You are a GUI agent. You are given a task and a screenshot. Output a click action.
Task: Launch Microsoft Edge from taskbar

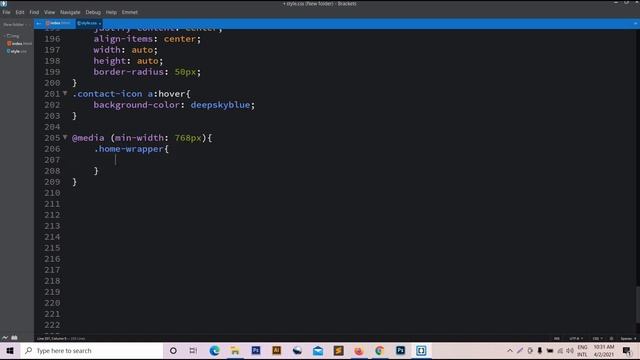(x=214, y=351)
